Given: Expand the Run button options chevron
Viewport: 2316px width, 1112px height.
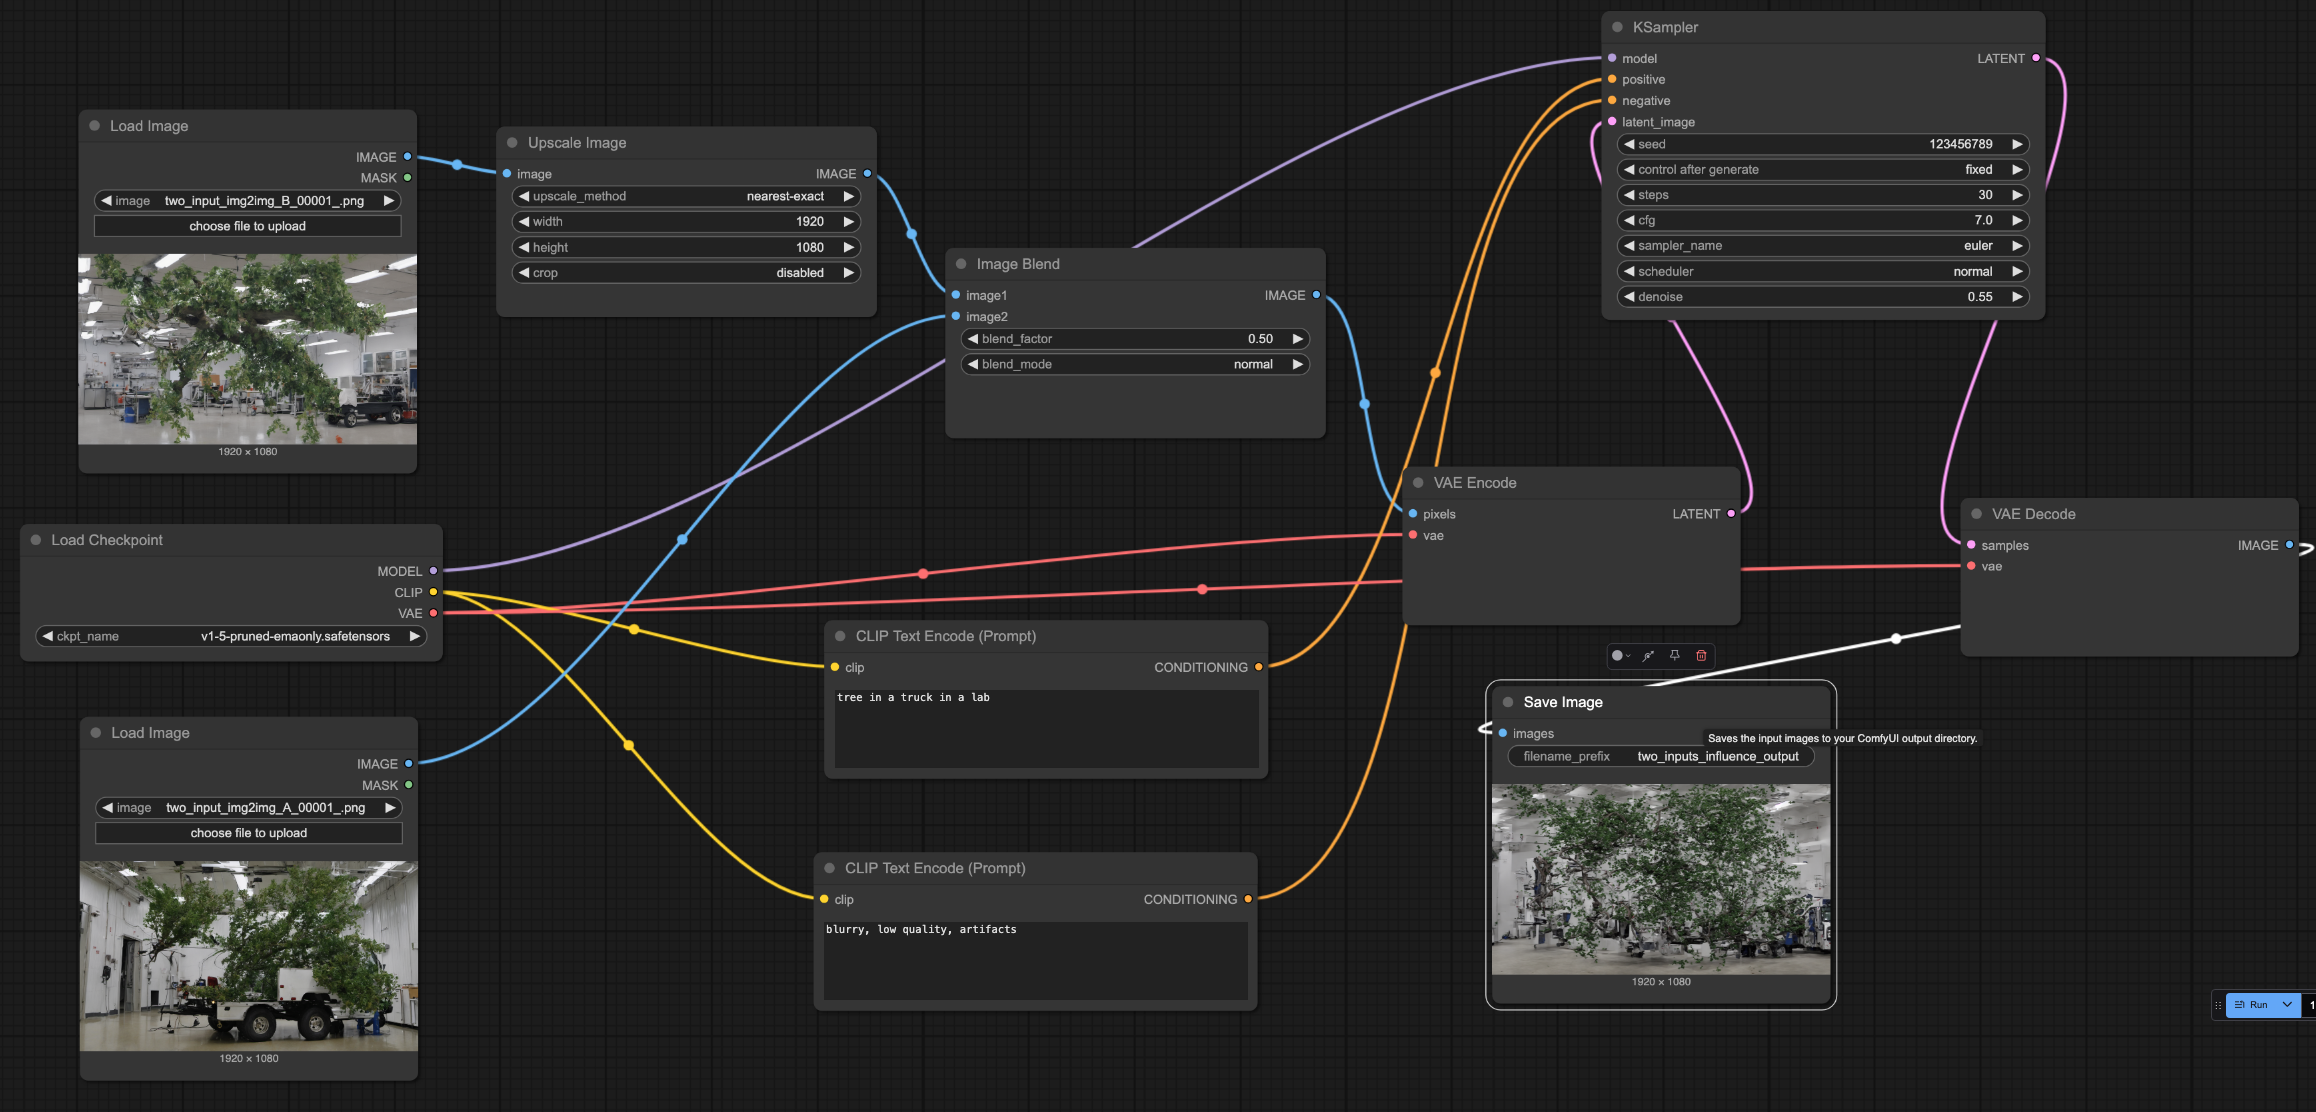Looking at the screenshot, I should click(x=2287, y=1005).
